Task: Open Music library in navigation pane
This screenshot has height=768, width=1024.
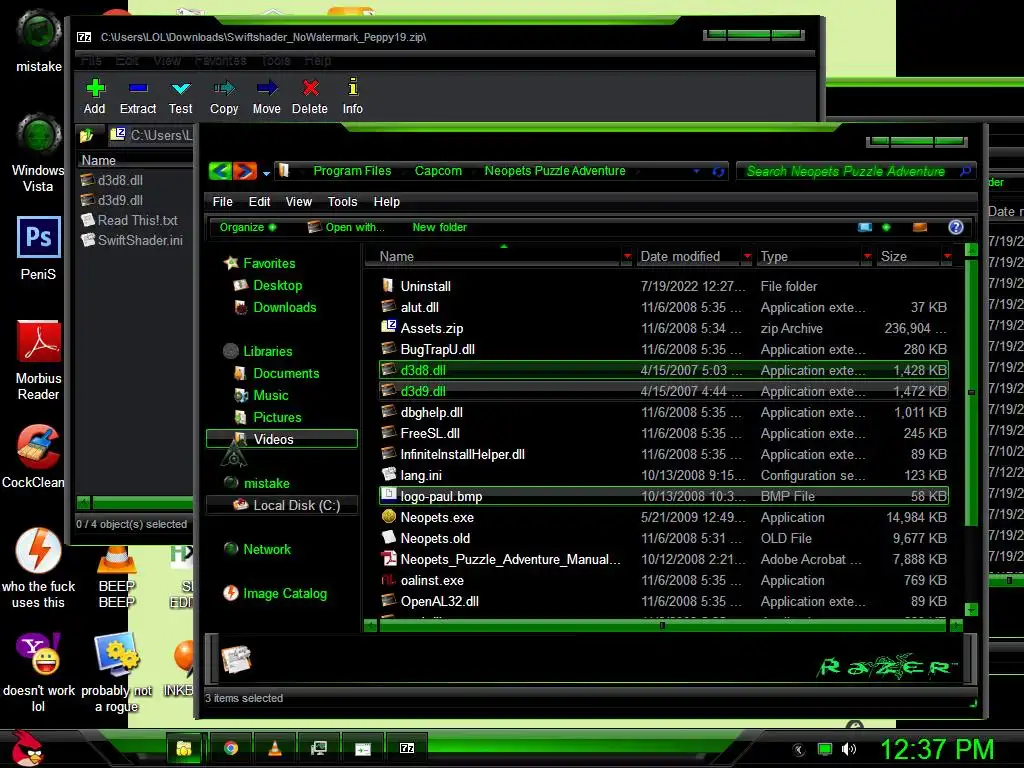Action: (x=261, y=395)
